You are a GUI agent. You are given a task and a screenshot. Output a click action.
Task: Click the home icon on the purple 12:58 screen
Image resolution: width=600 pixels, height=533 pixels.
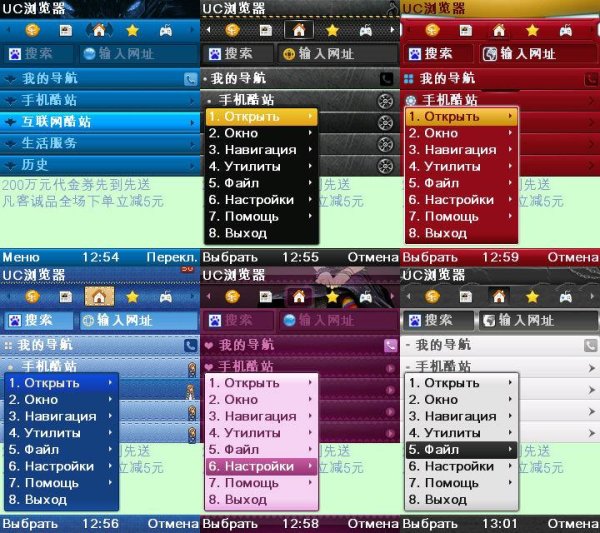(x=299, y=296)
